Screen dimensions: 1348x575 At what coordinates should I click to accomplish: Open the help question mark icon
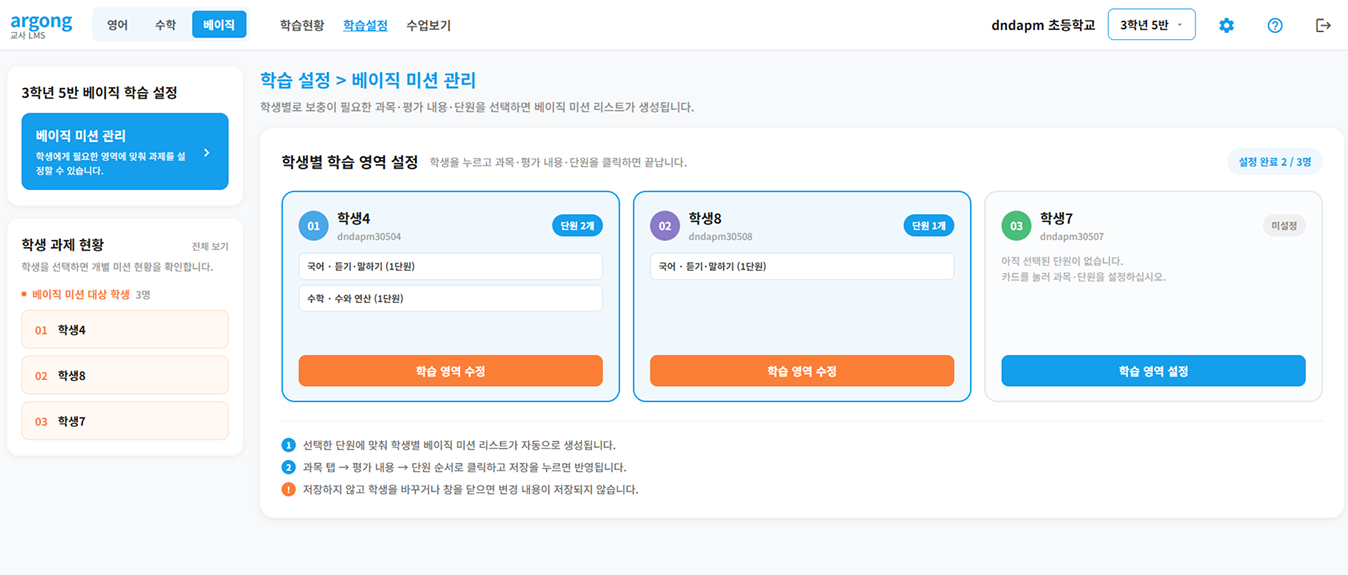pyautogui.click(x=1275, y=25)
